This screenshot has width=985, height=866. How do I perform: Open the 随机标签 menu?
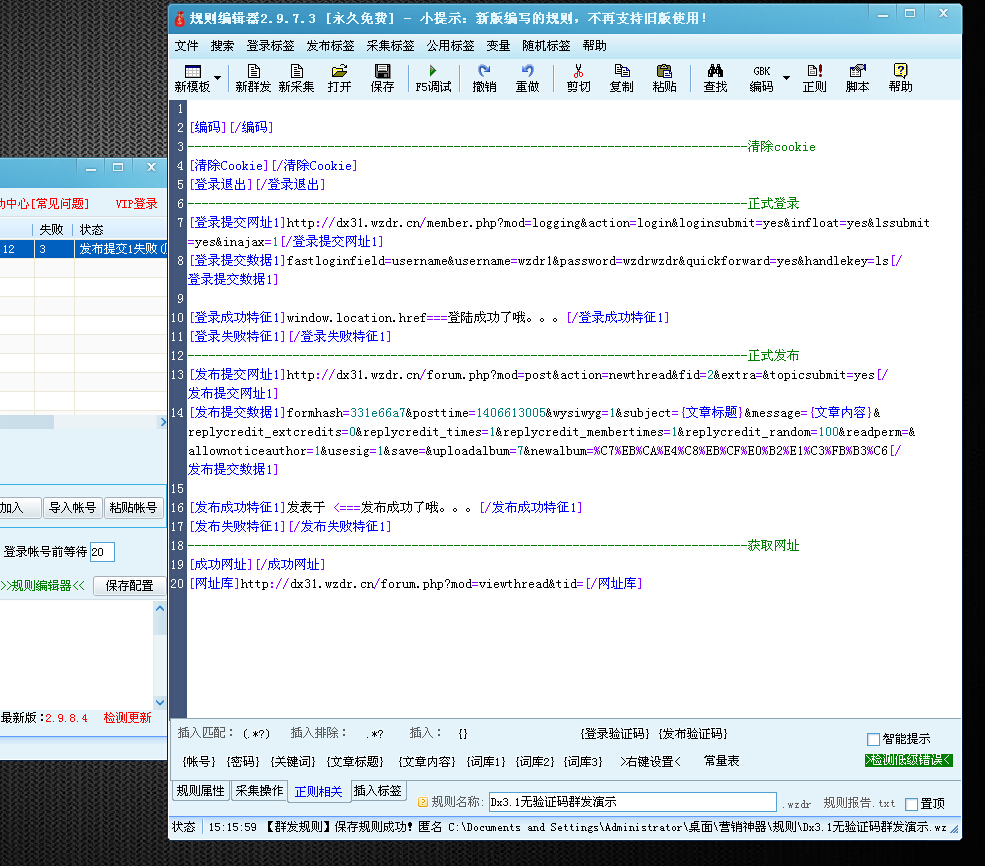[x=546, y=46]
